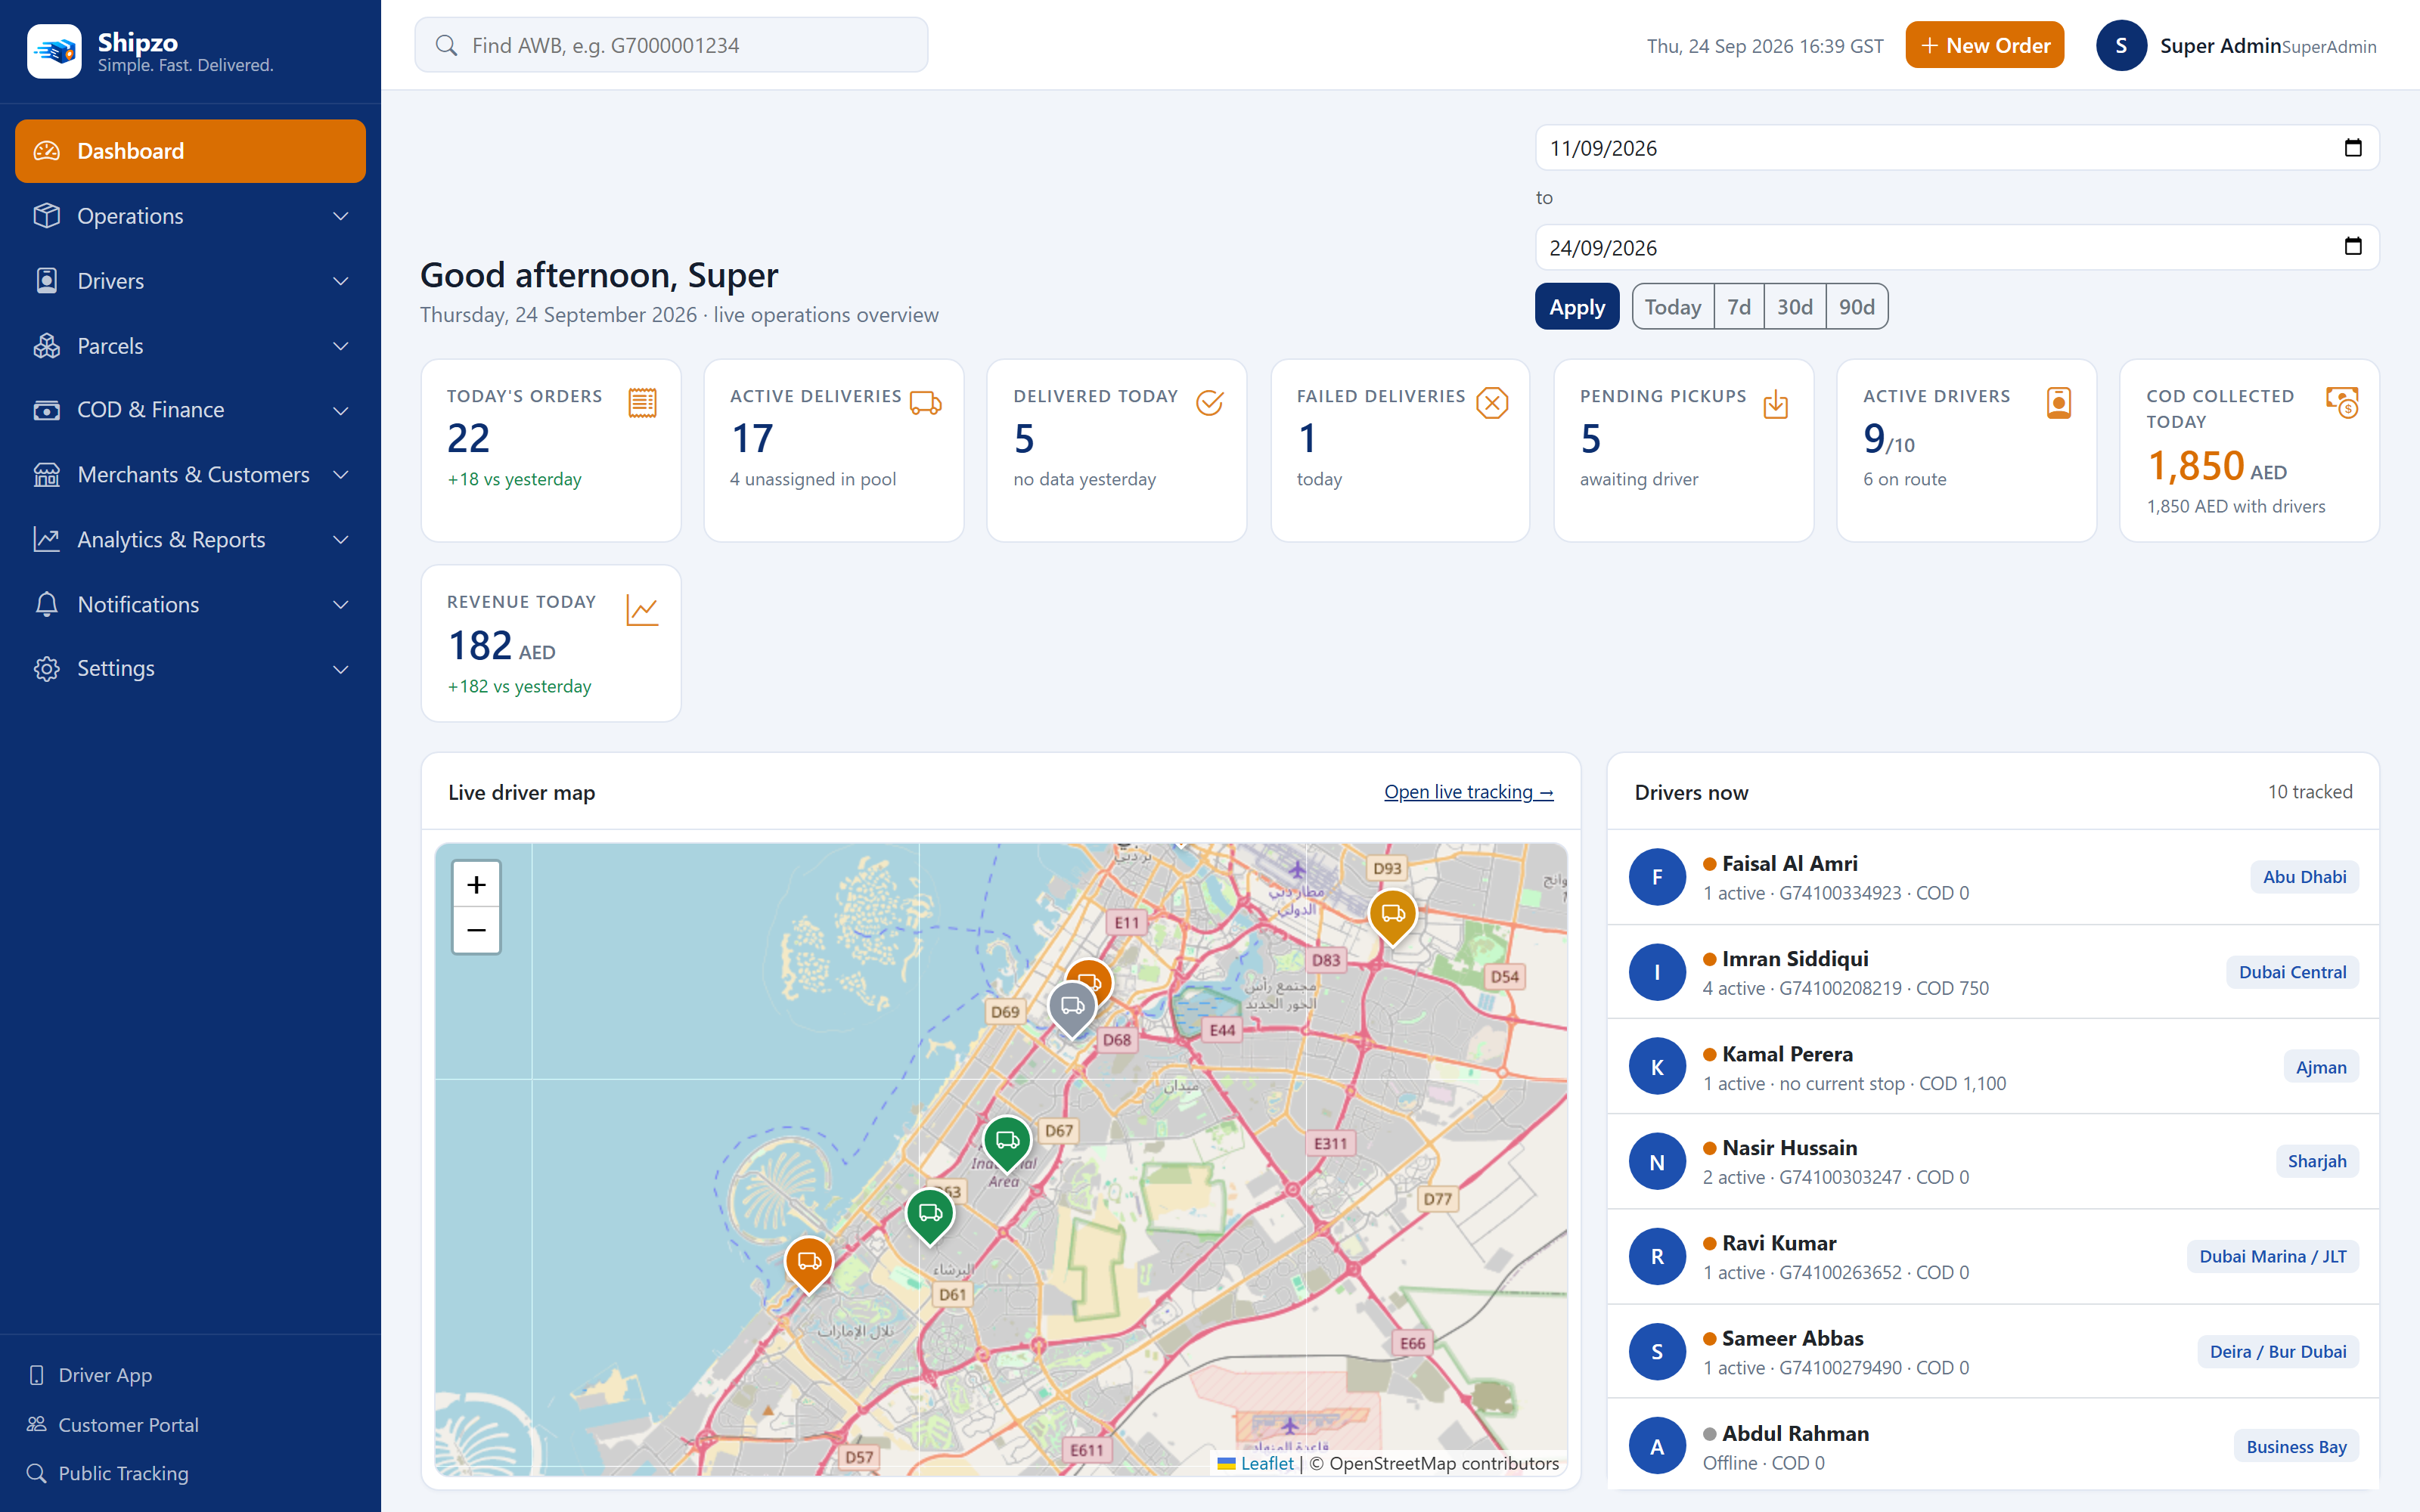The image size is (2420, 1512).
Task: Apply the selected date range
Action: (x=1577, y=307)
